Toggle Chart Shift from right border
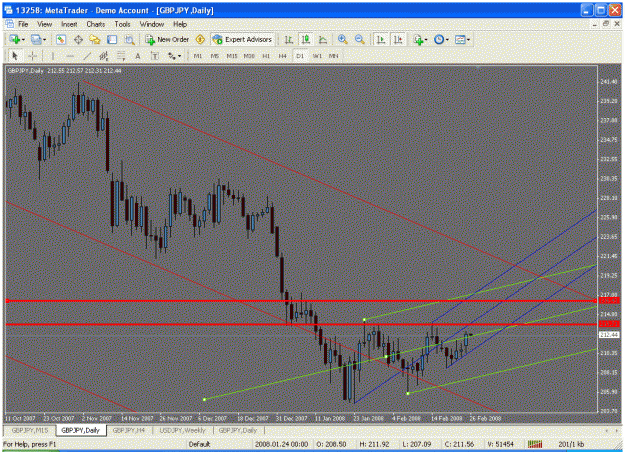This screenshot has height=452, width=625. pos(398,39)
